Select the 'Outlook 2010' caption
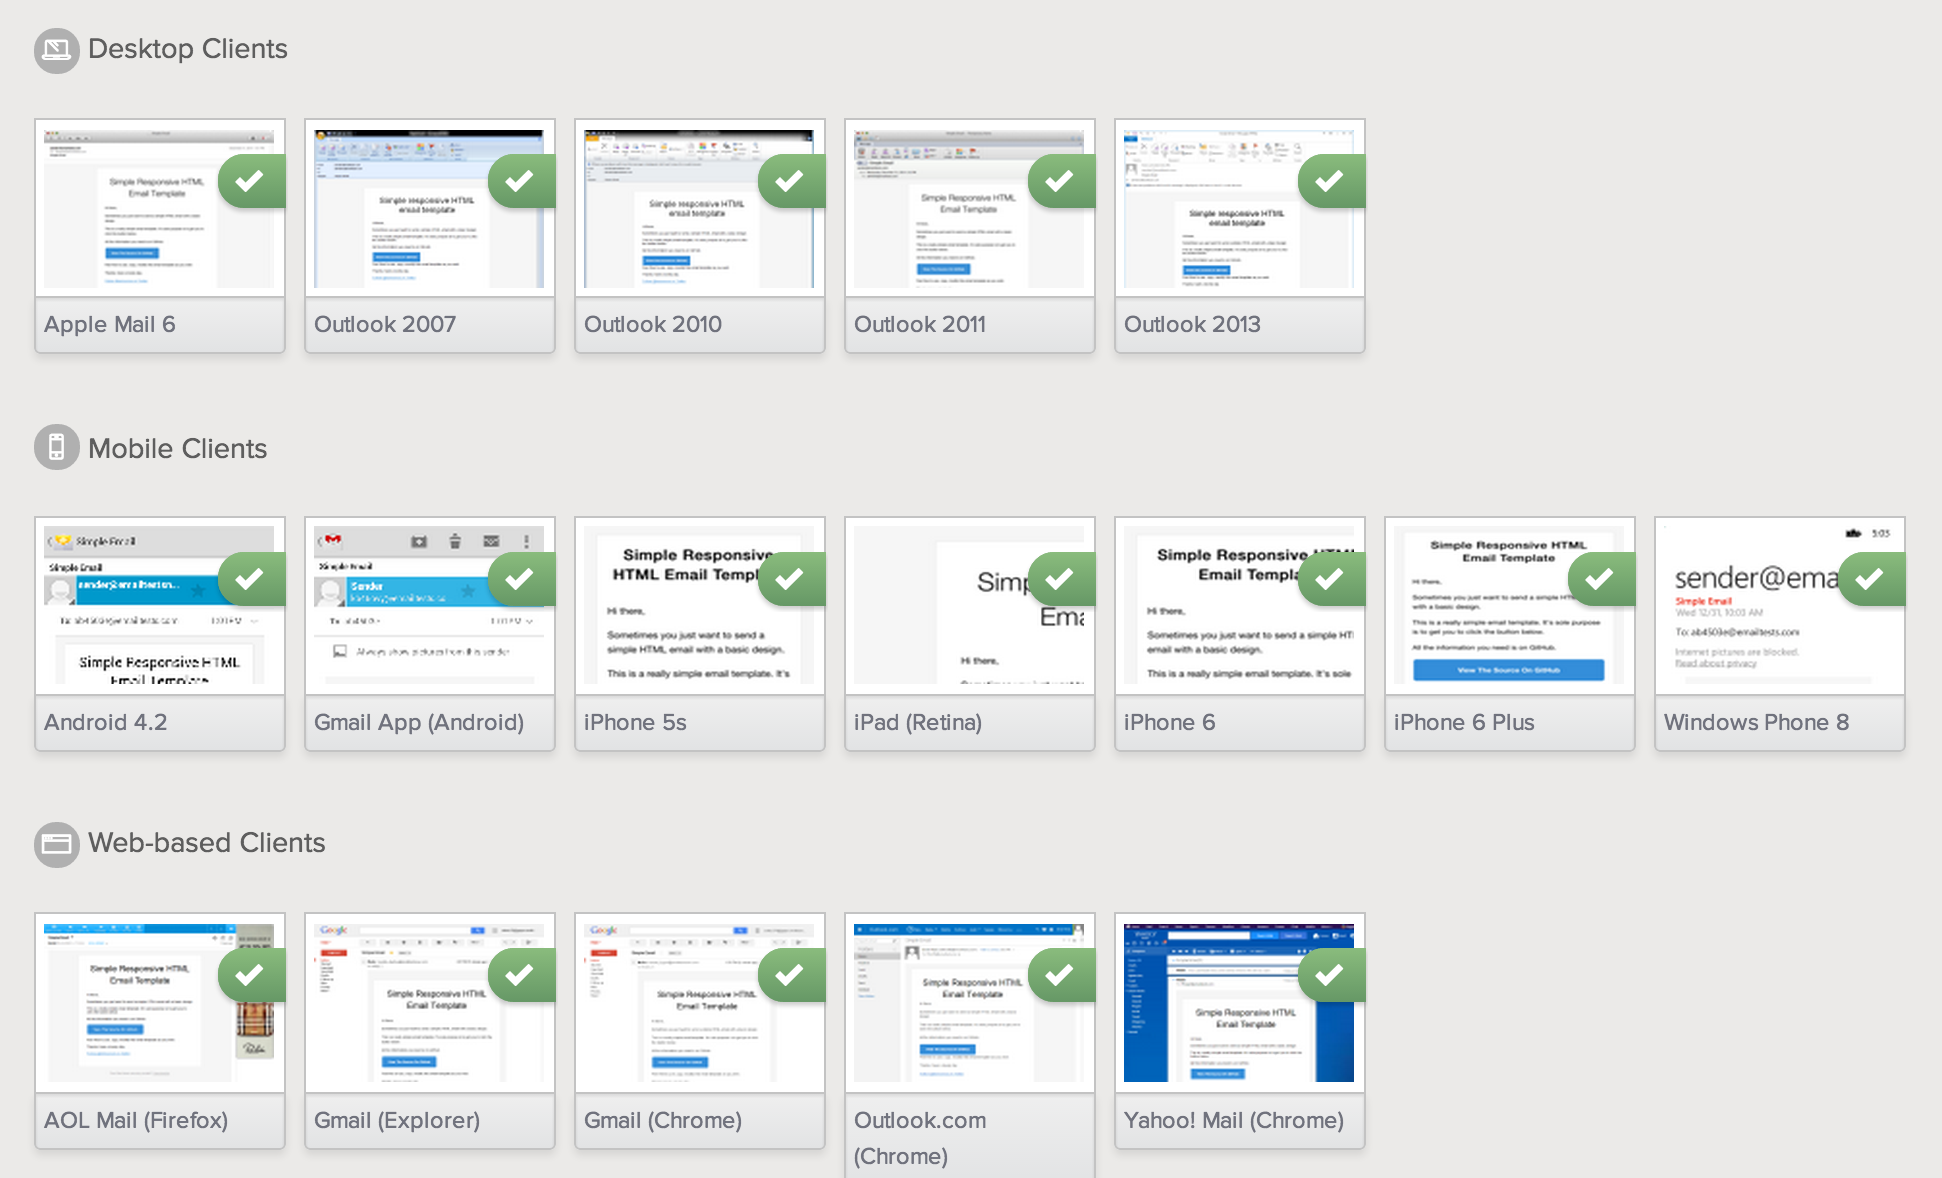 click(653, 324)
